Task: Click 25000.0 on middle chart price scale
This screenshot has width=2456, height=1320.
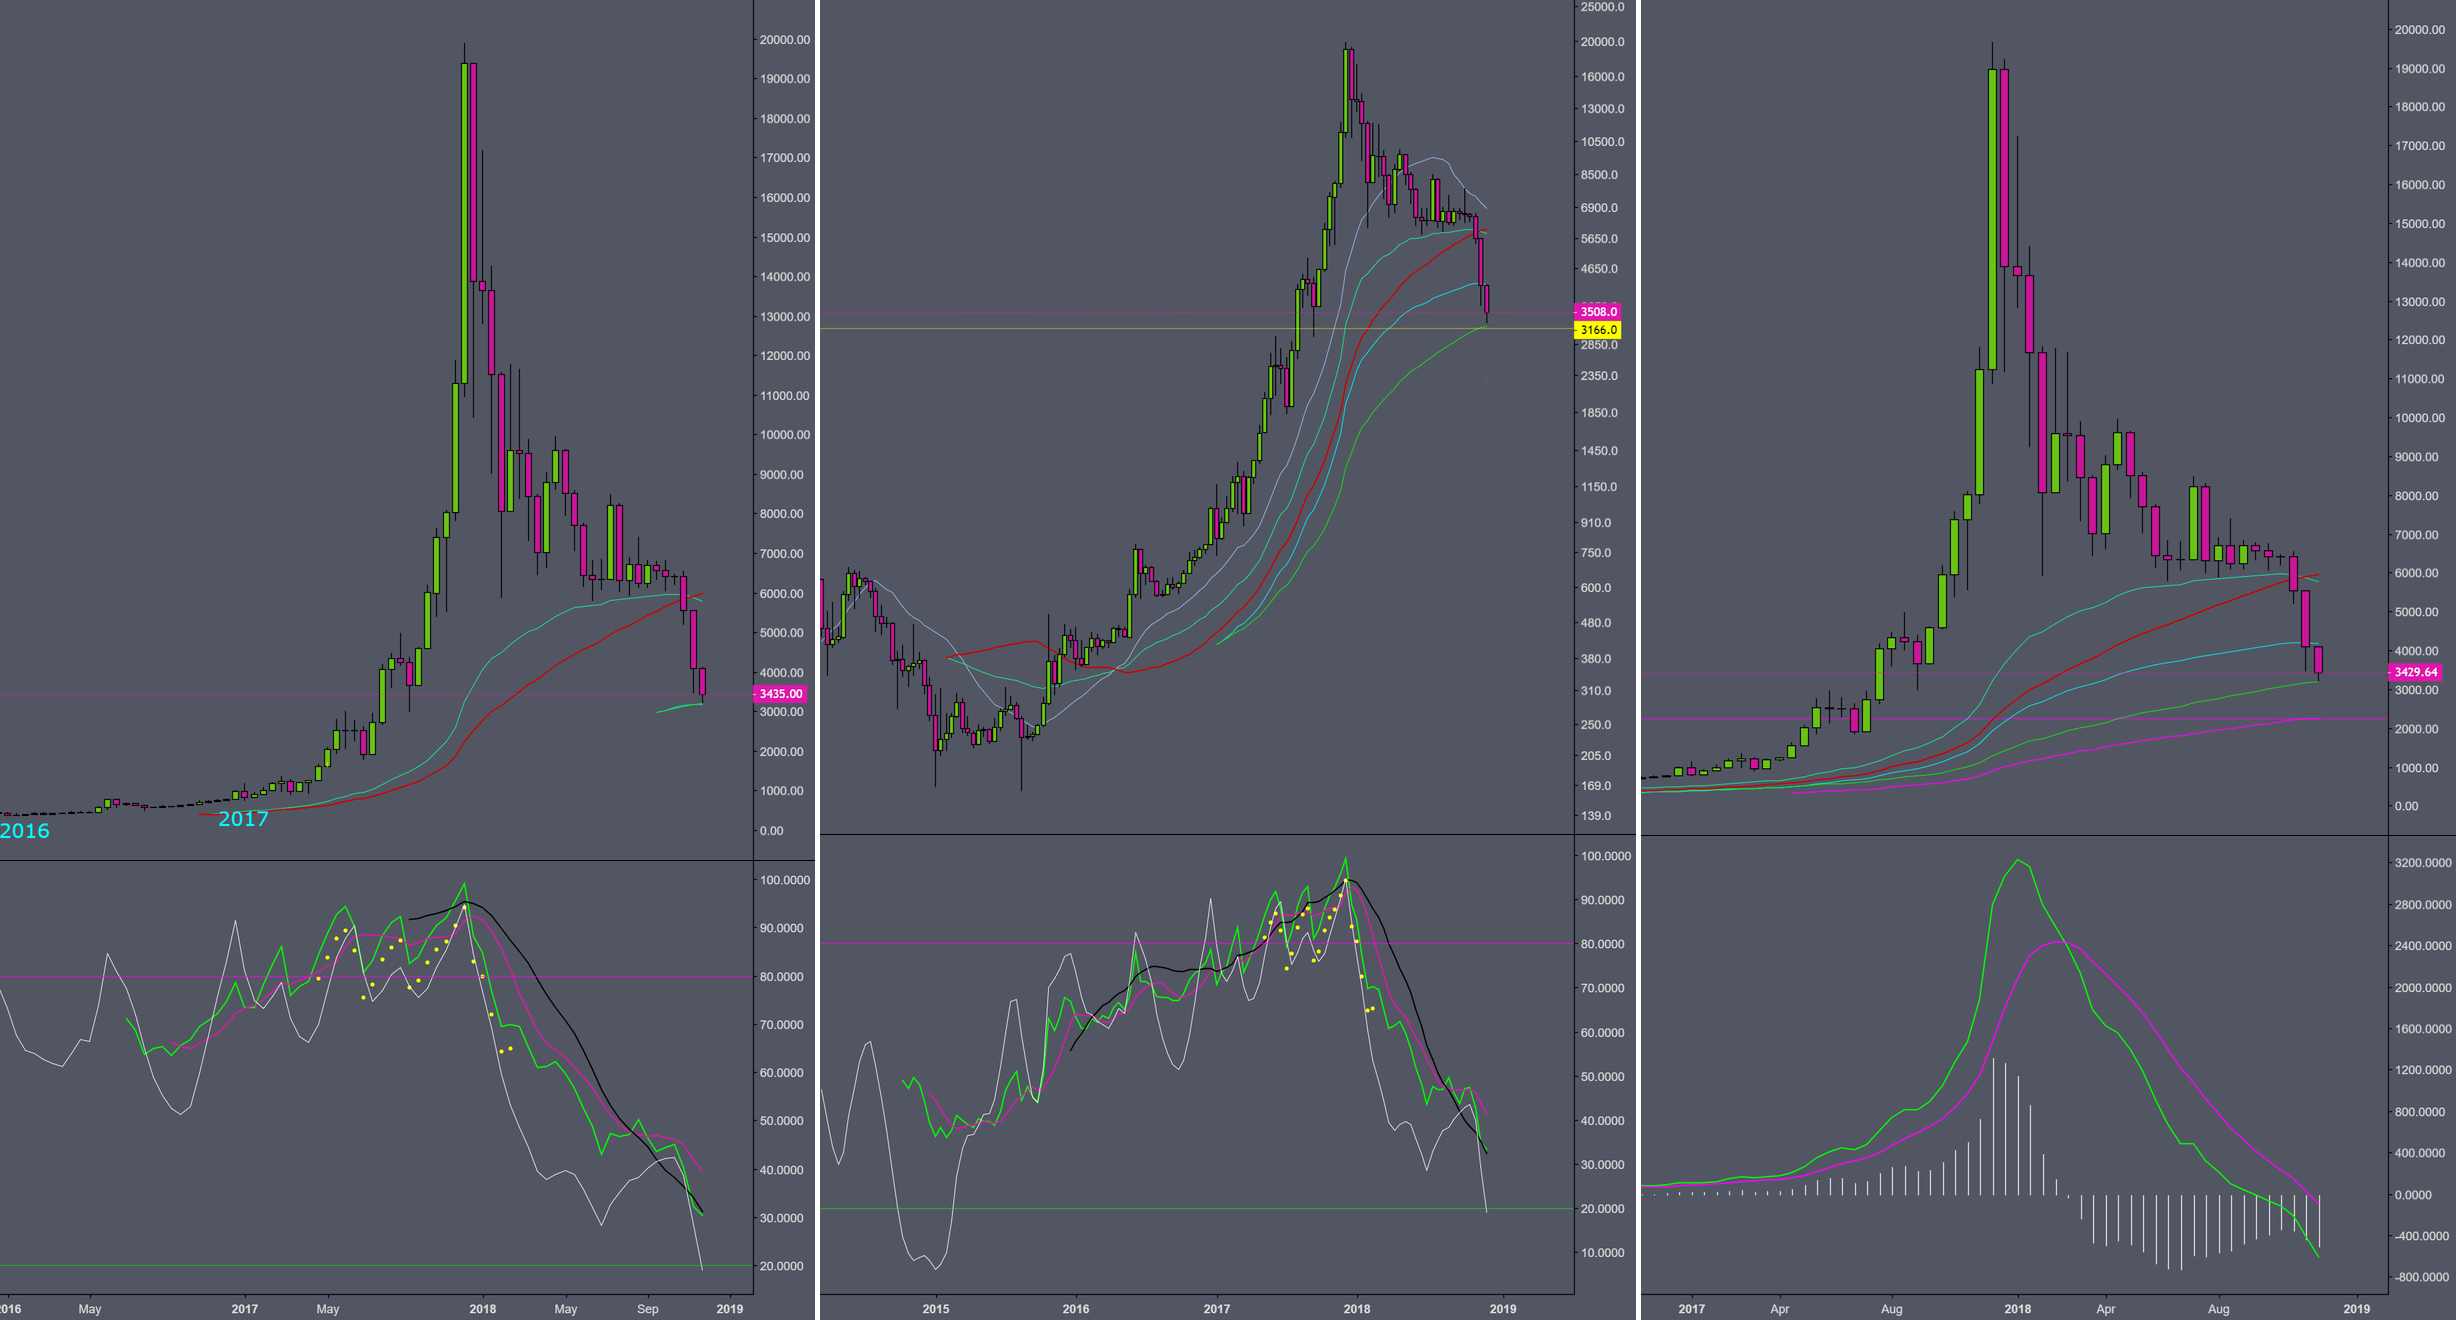Action: click(1602, 7)
